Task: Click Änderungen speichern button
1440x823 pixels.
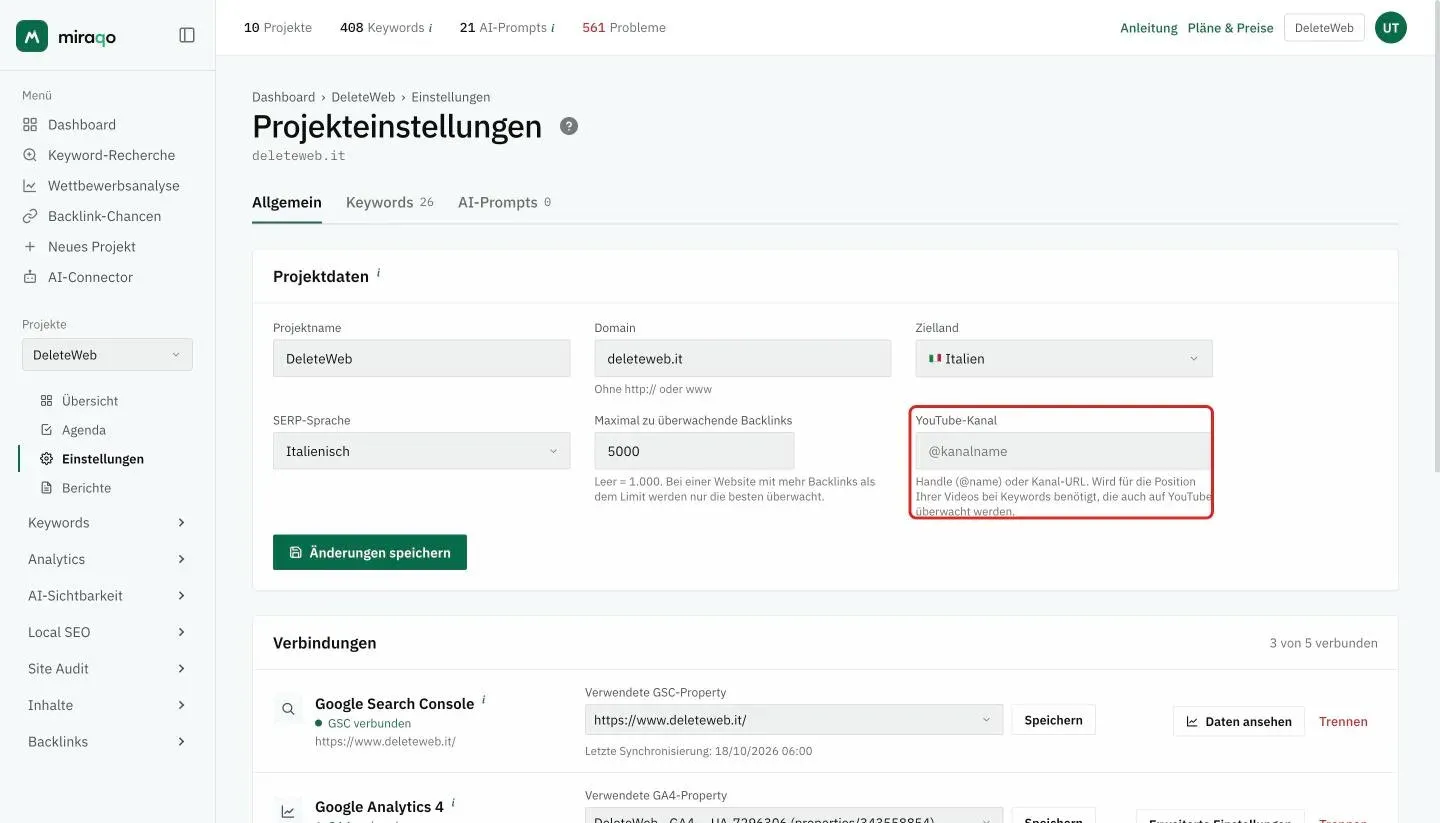Action: [x=370, y=552]
